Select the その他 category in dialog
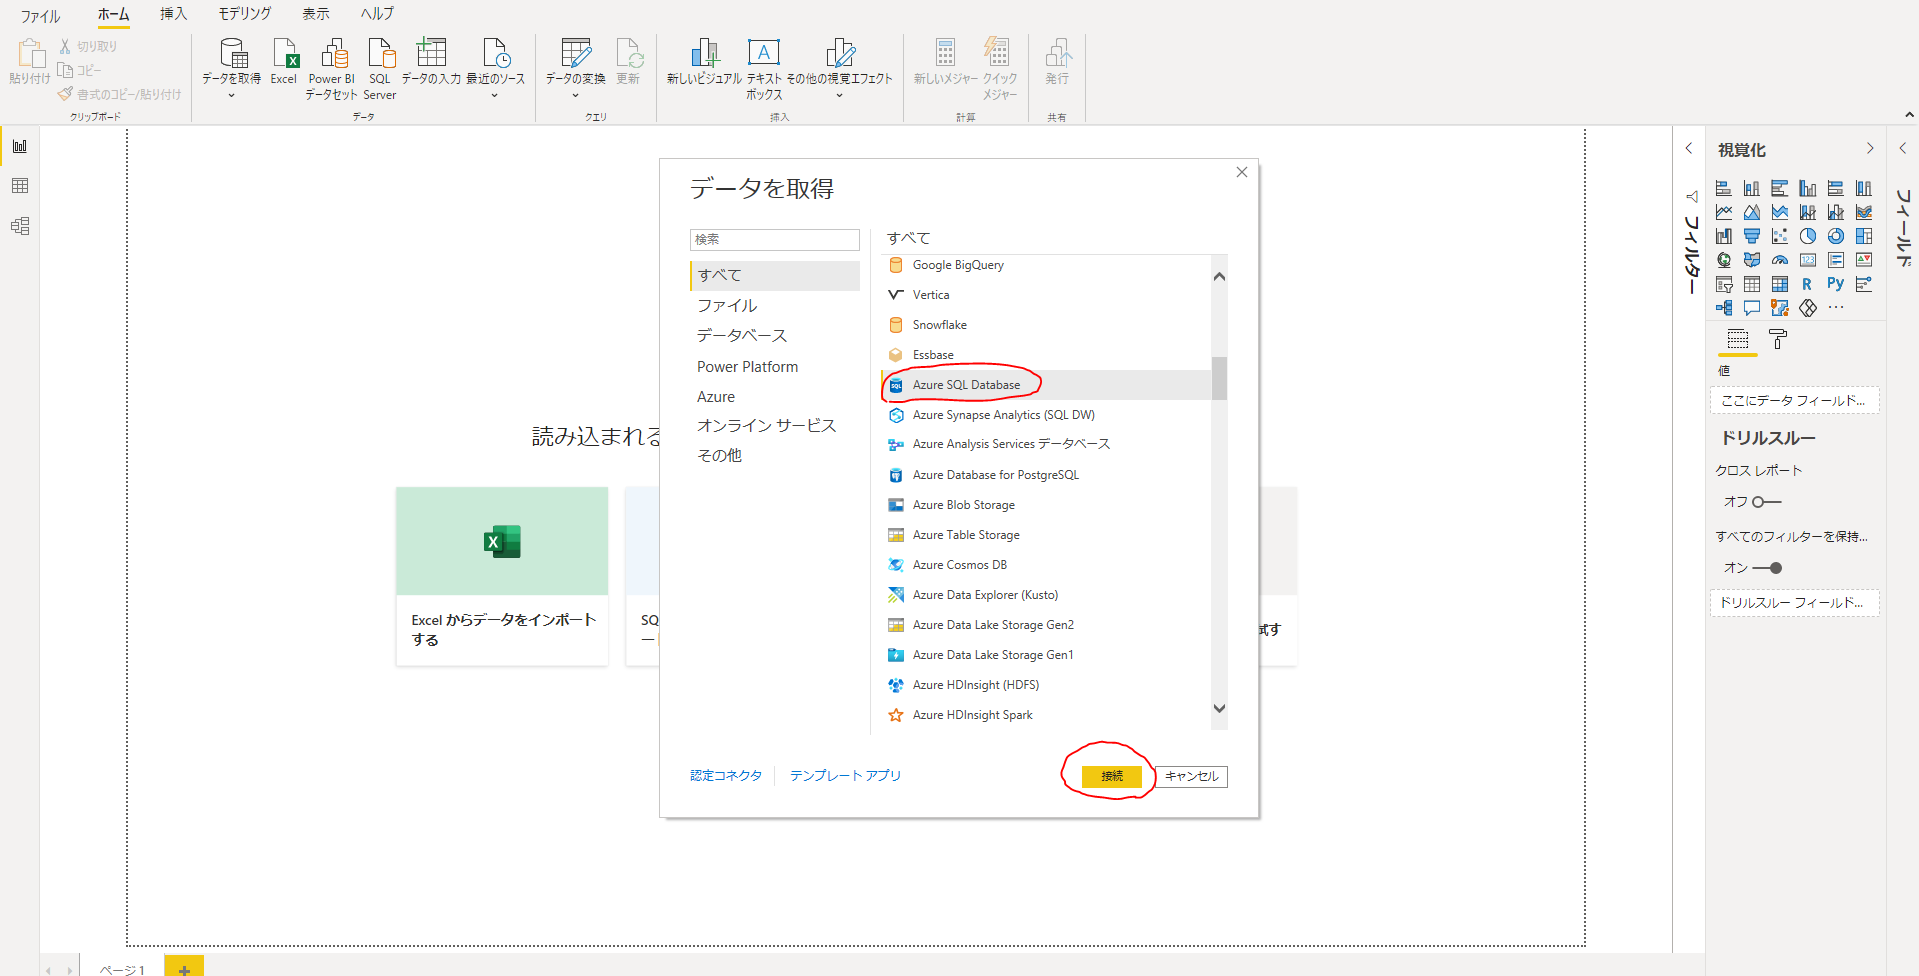The image size is (1919, 976). click(775, 456)
